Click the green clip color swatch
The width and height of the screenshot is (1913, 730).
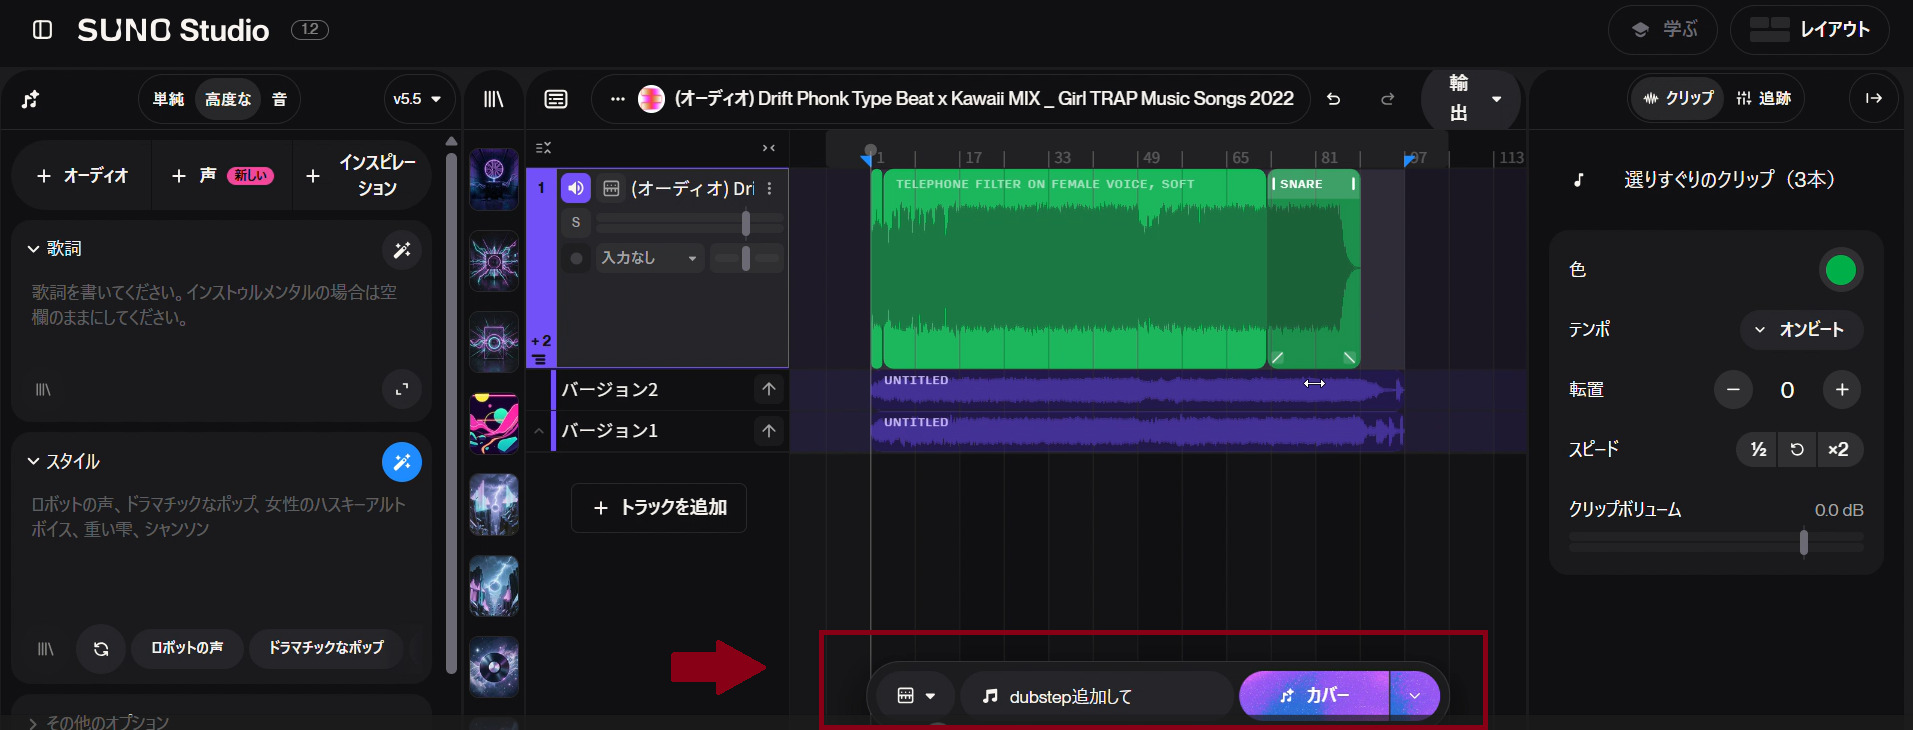click(1841, 270)
